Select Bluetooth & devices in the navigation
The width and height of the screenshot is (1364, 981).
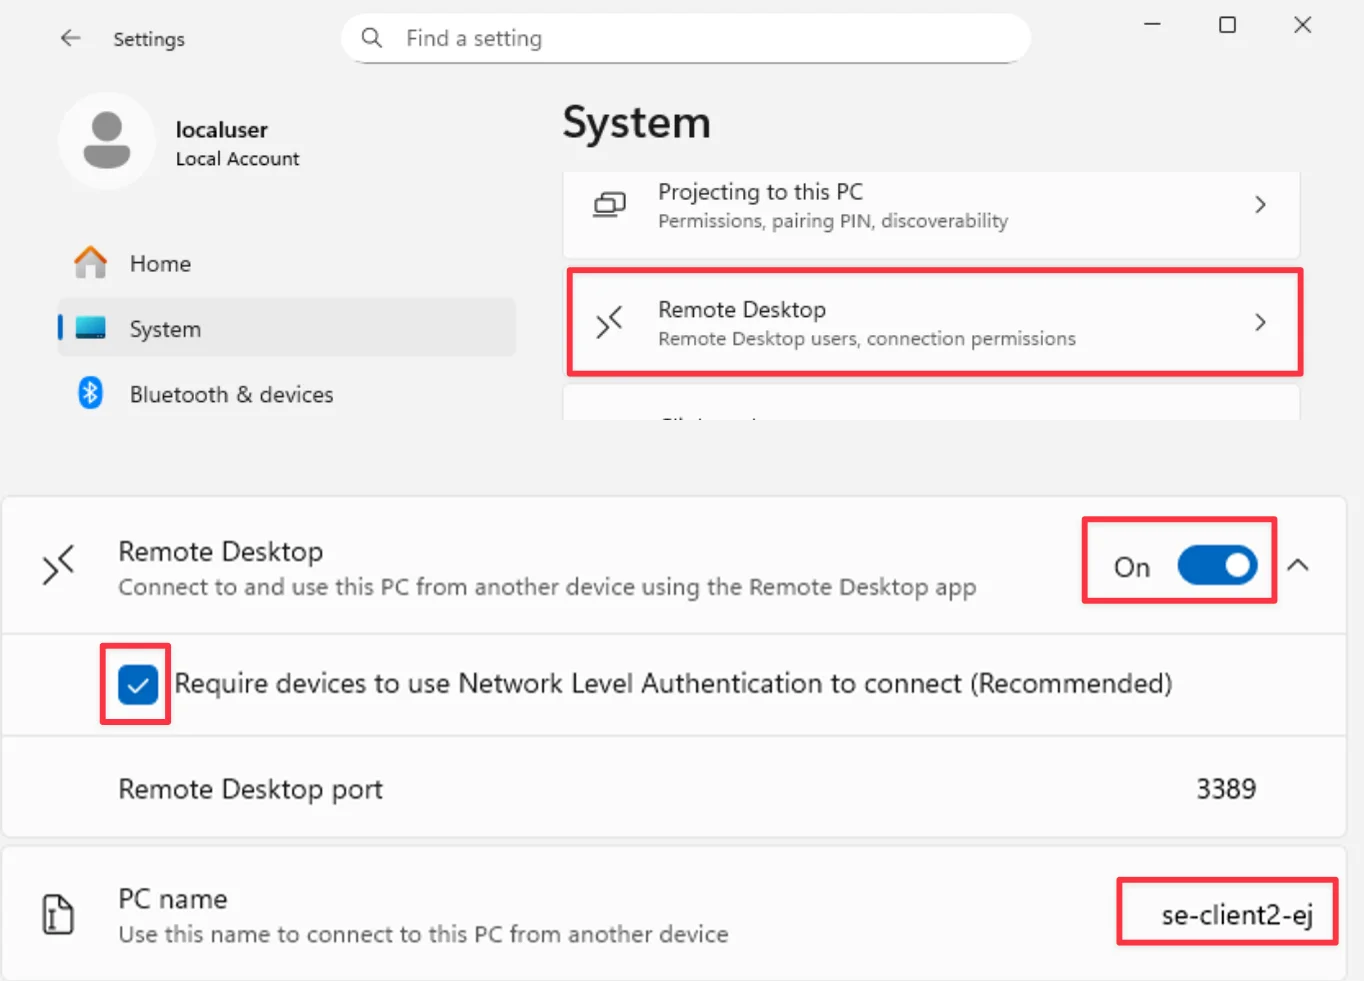(x=231, y=393)
